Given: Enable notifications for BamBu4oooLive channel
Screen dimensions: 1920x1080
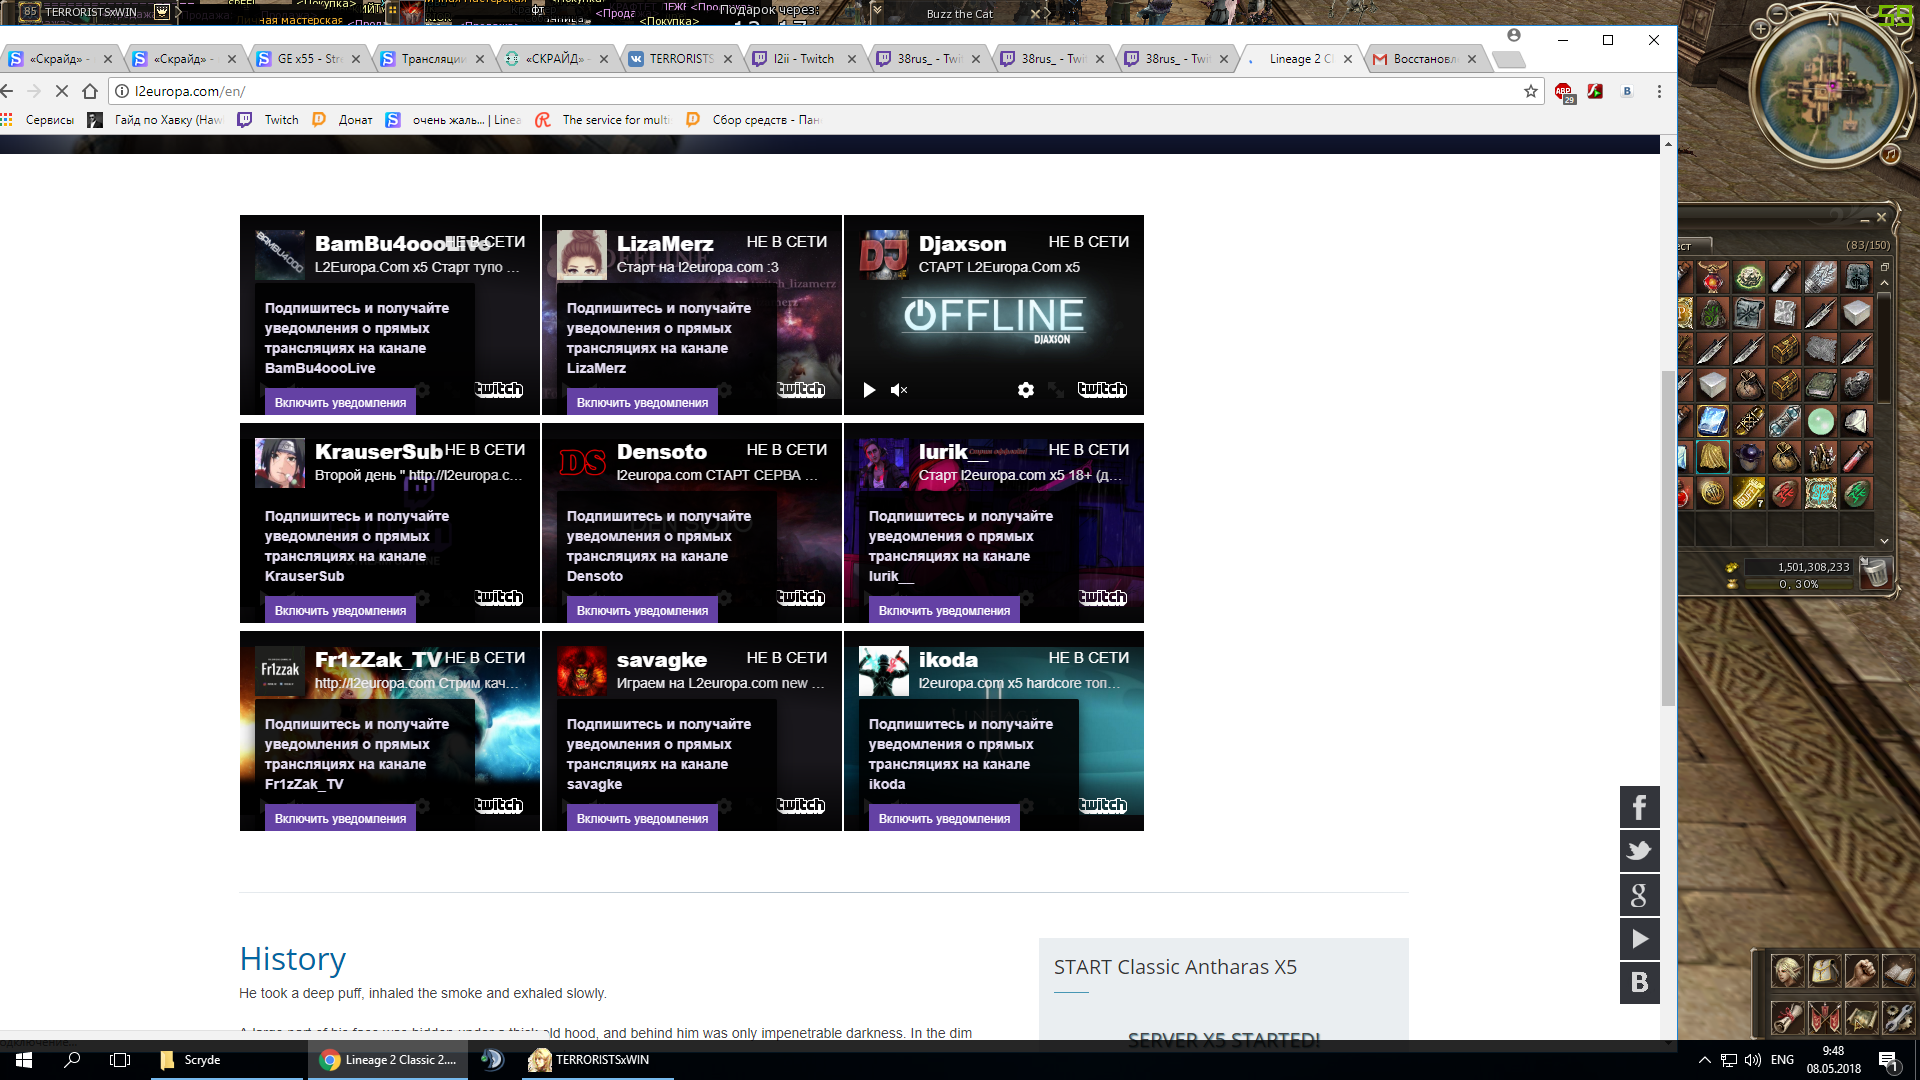Looking at the screenshot, I should tap(340, 402).
